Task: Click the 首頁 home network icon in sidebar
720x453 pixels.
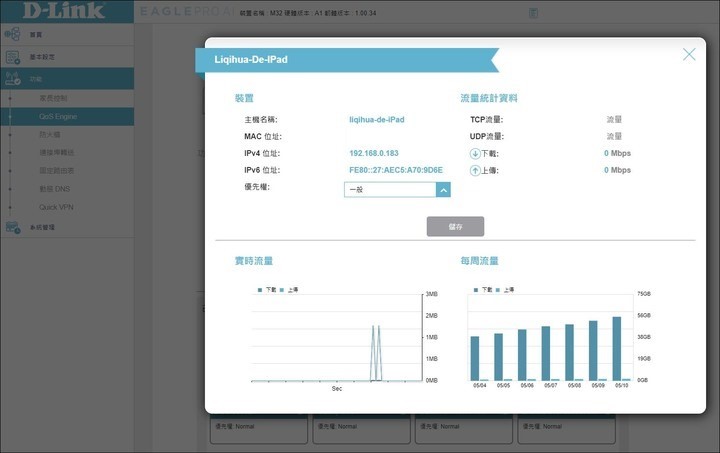Action: pyautogui.click(x=12, y=34)
